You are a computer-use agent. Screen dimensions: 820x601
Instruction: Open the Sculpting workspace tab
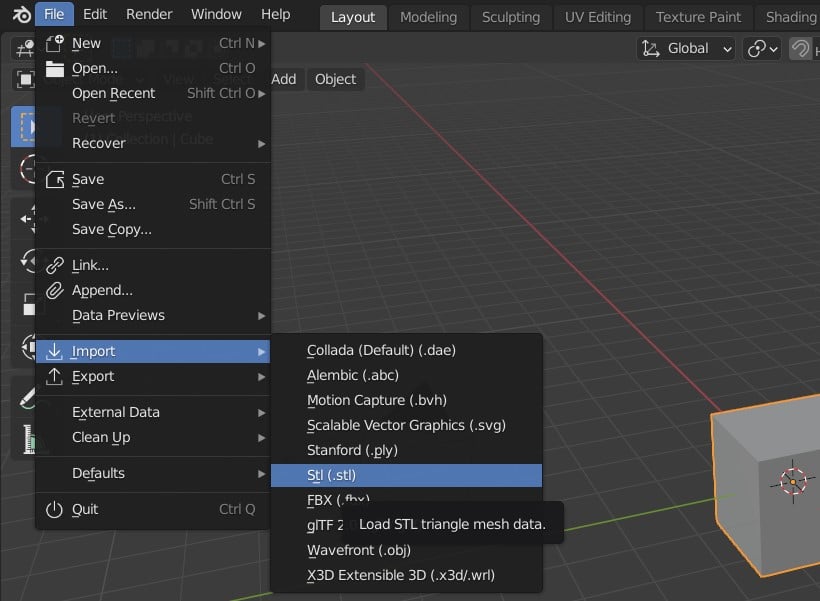[510, 17]
